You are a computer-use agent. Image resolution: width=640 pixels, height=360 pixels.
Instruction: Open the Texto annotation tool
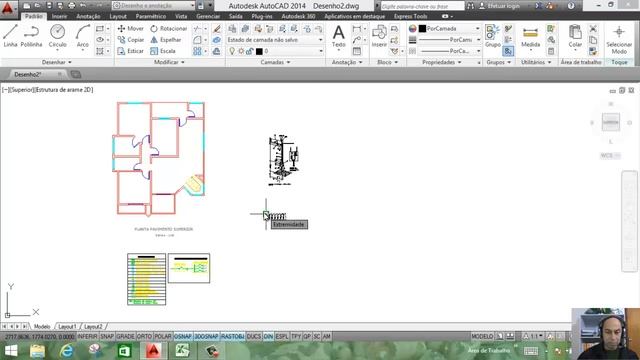pyautogui.click(x=338, y=36)
